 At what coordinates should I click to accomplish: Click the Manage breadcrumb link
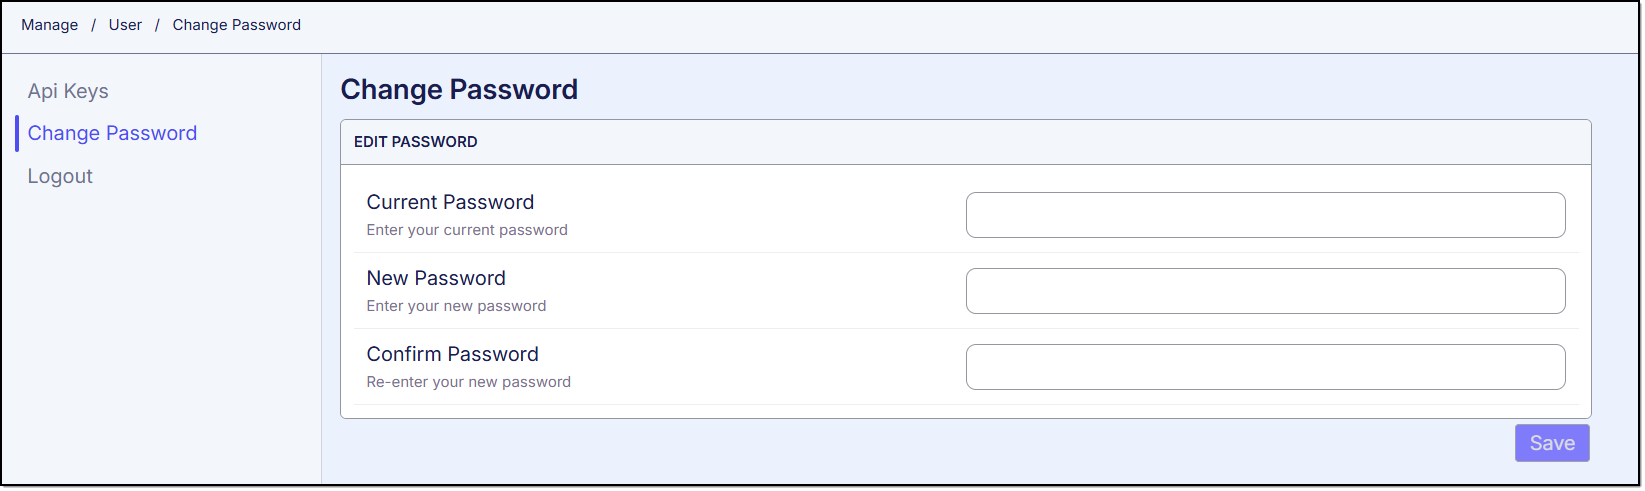point(50,25)
